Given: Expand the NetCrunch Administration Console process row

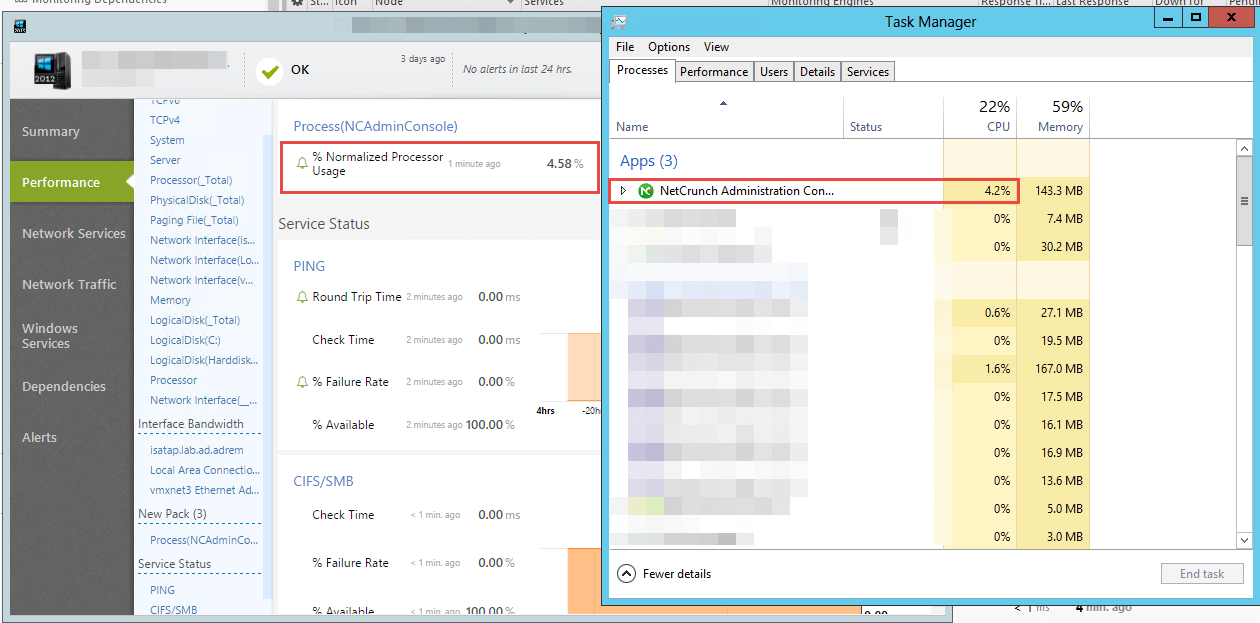Looking at the screenshot, I should (623, 191).
